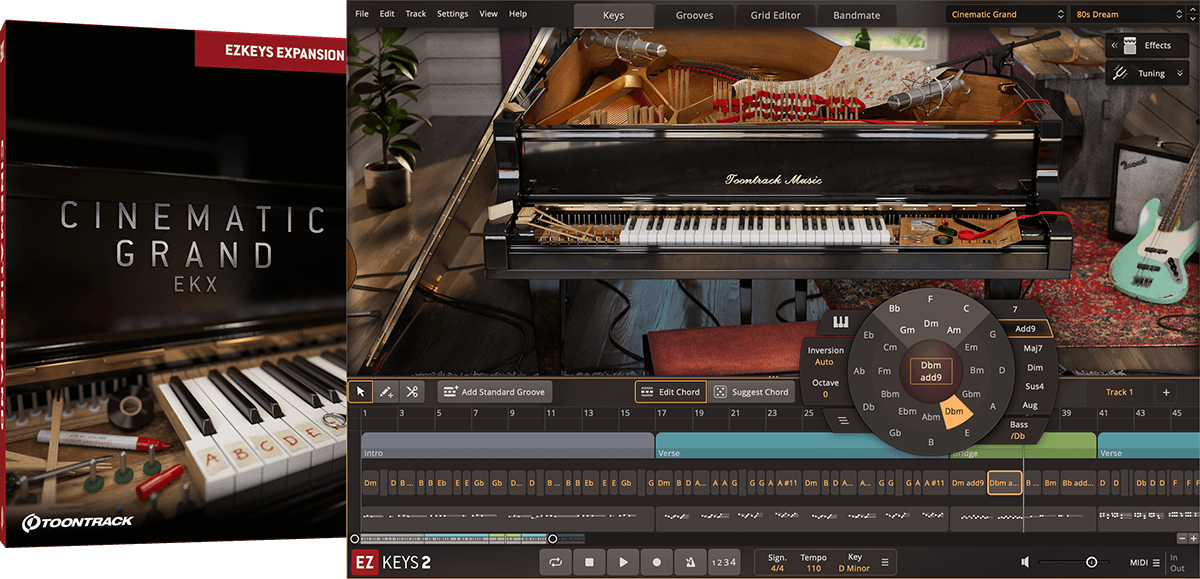Pick Em on the chord wheel
This screenshot has width=1200, height=579.
971,347
